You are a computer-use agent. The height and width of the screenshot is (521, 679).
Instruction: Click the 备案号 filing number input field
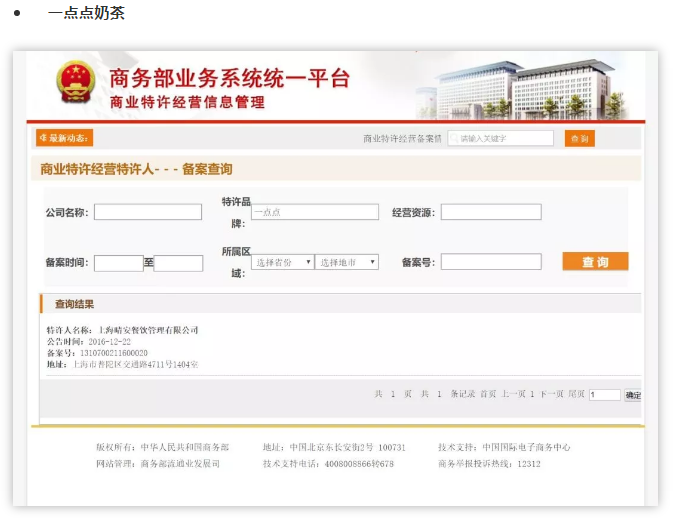pos(490,262)
